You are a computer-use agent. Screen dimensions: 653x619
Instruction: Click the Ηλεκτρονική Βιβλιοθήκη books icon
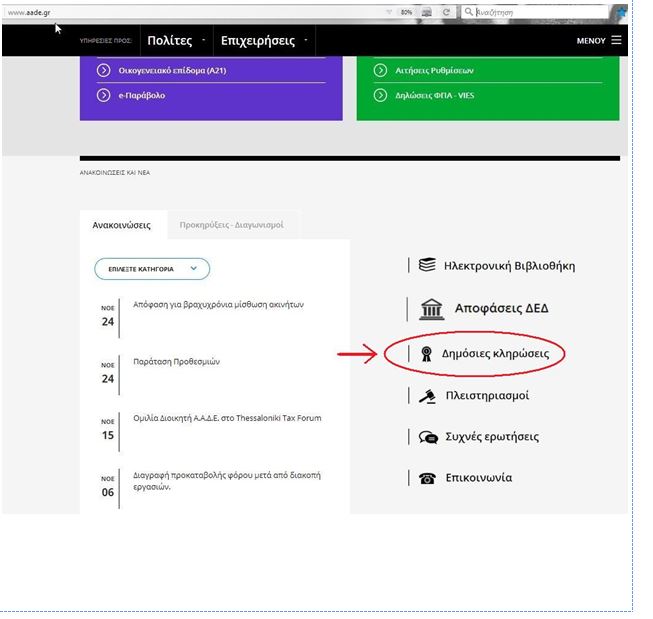427,265
